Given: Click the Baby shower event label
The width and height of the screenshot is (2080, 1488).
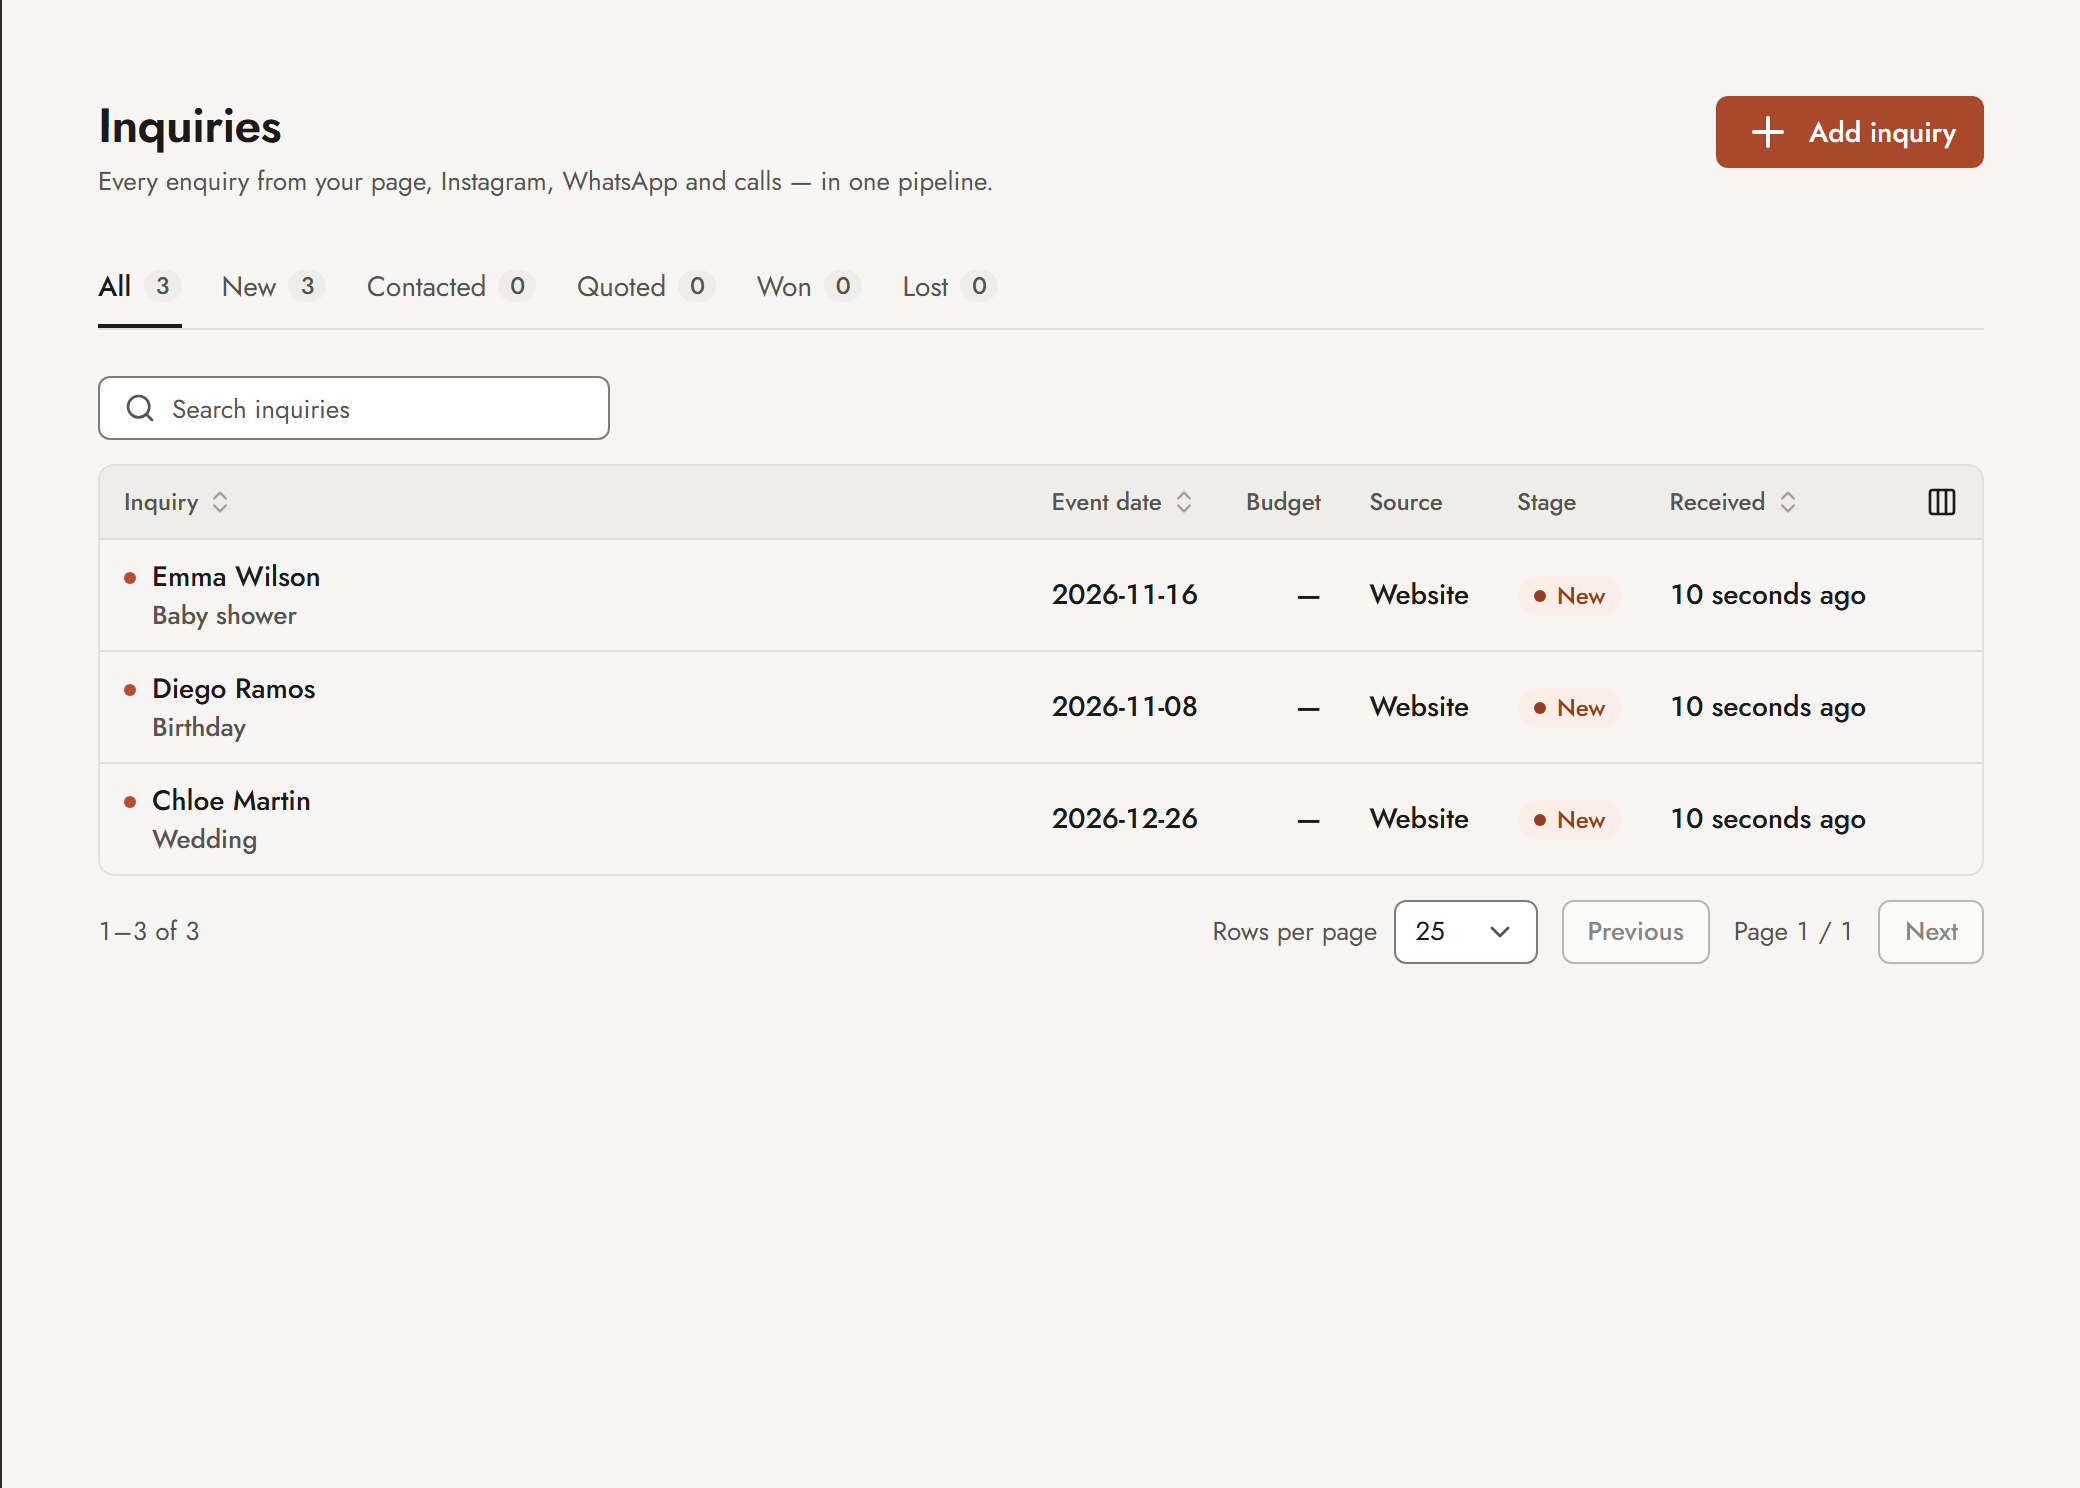Looking at the screenshot, I should pyautogui.click(x=224, y=616).
